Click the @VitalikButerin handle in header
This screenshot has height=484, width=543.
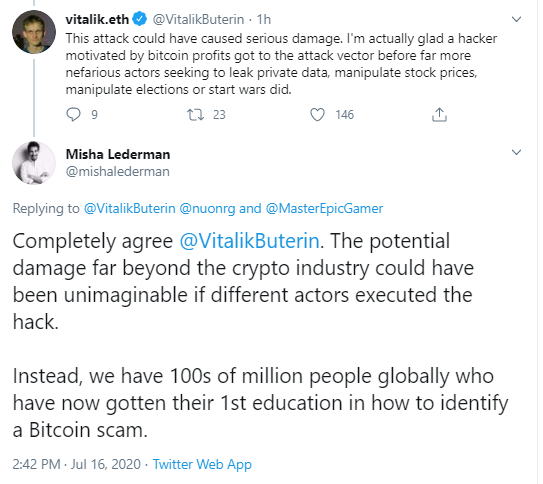(x=198, y=19)
